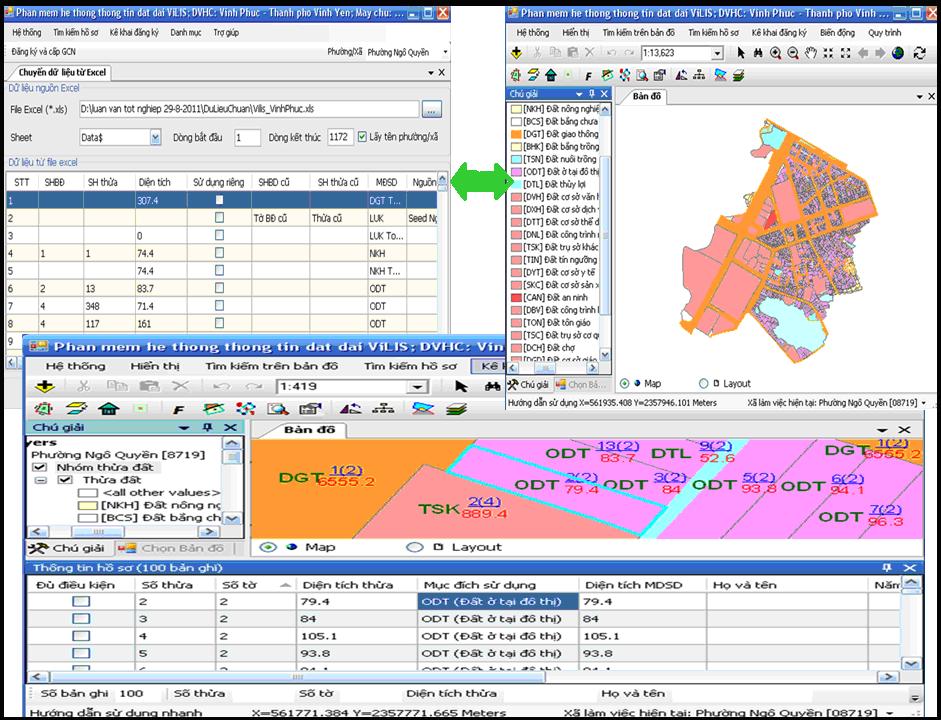Open the Danh mục menu
The image size is (941, 720).
click(x=185, y=32)
